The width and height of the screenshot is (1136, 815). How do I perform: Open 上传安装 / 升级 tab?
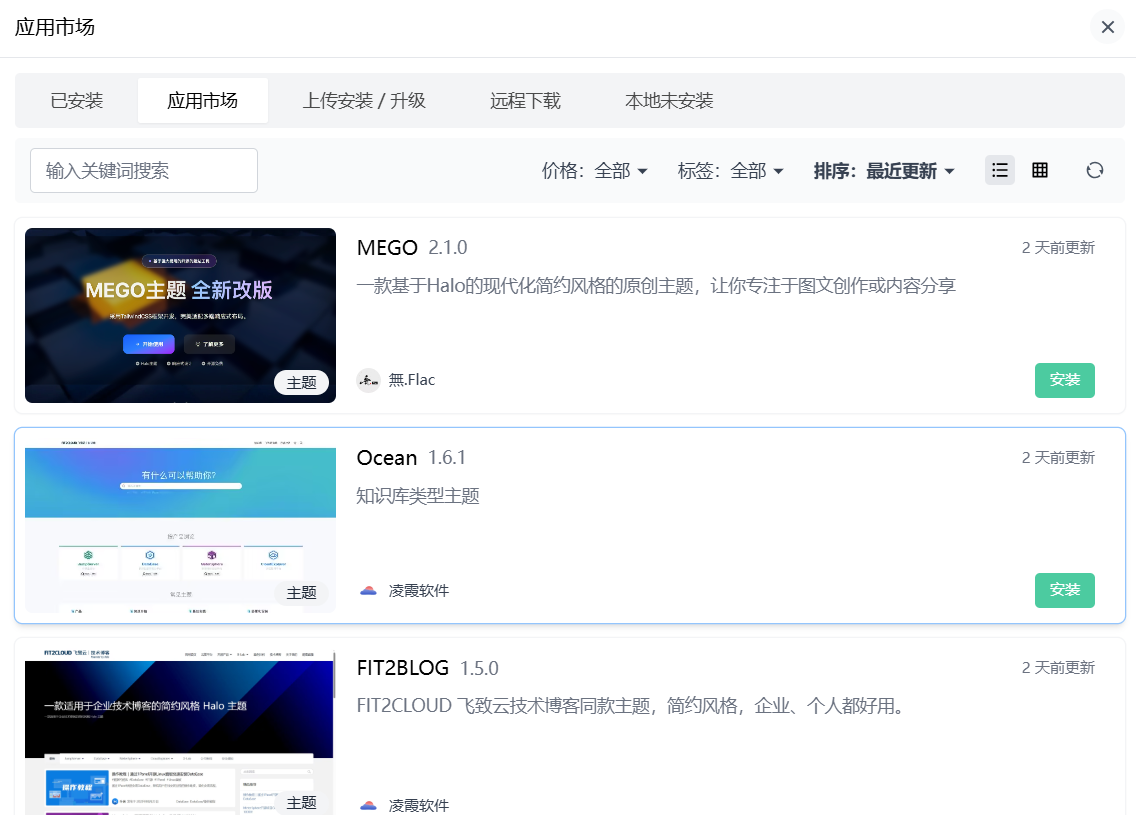(x=364, y=101)
